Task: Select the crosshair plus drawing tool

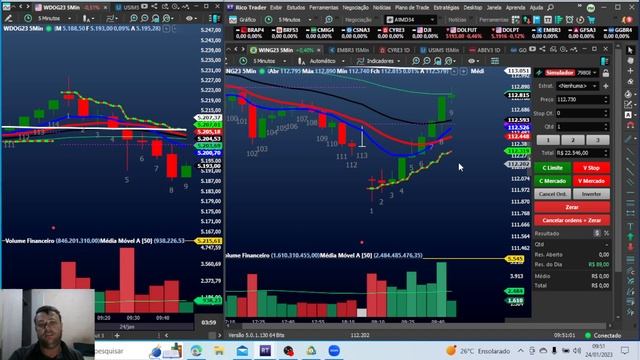Action: point(630,71)
